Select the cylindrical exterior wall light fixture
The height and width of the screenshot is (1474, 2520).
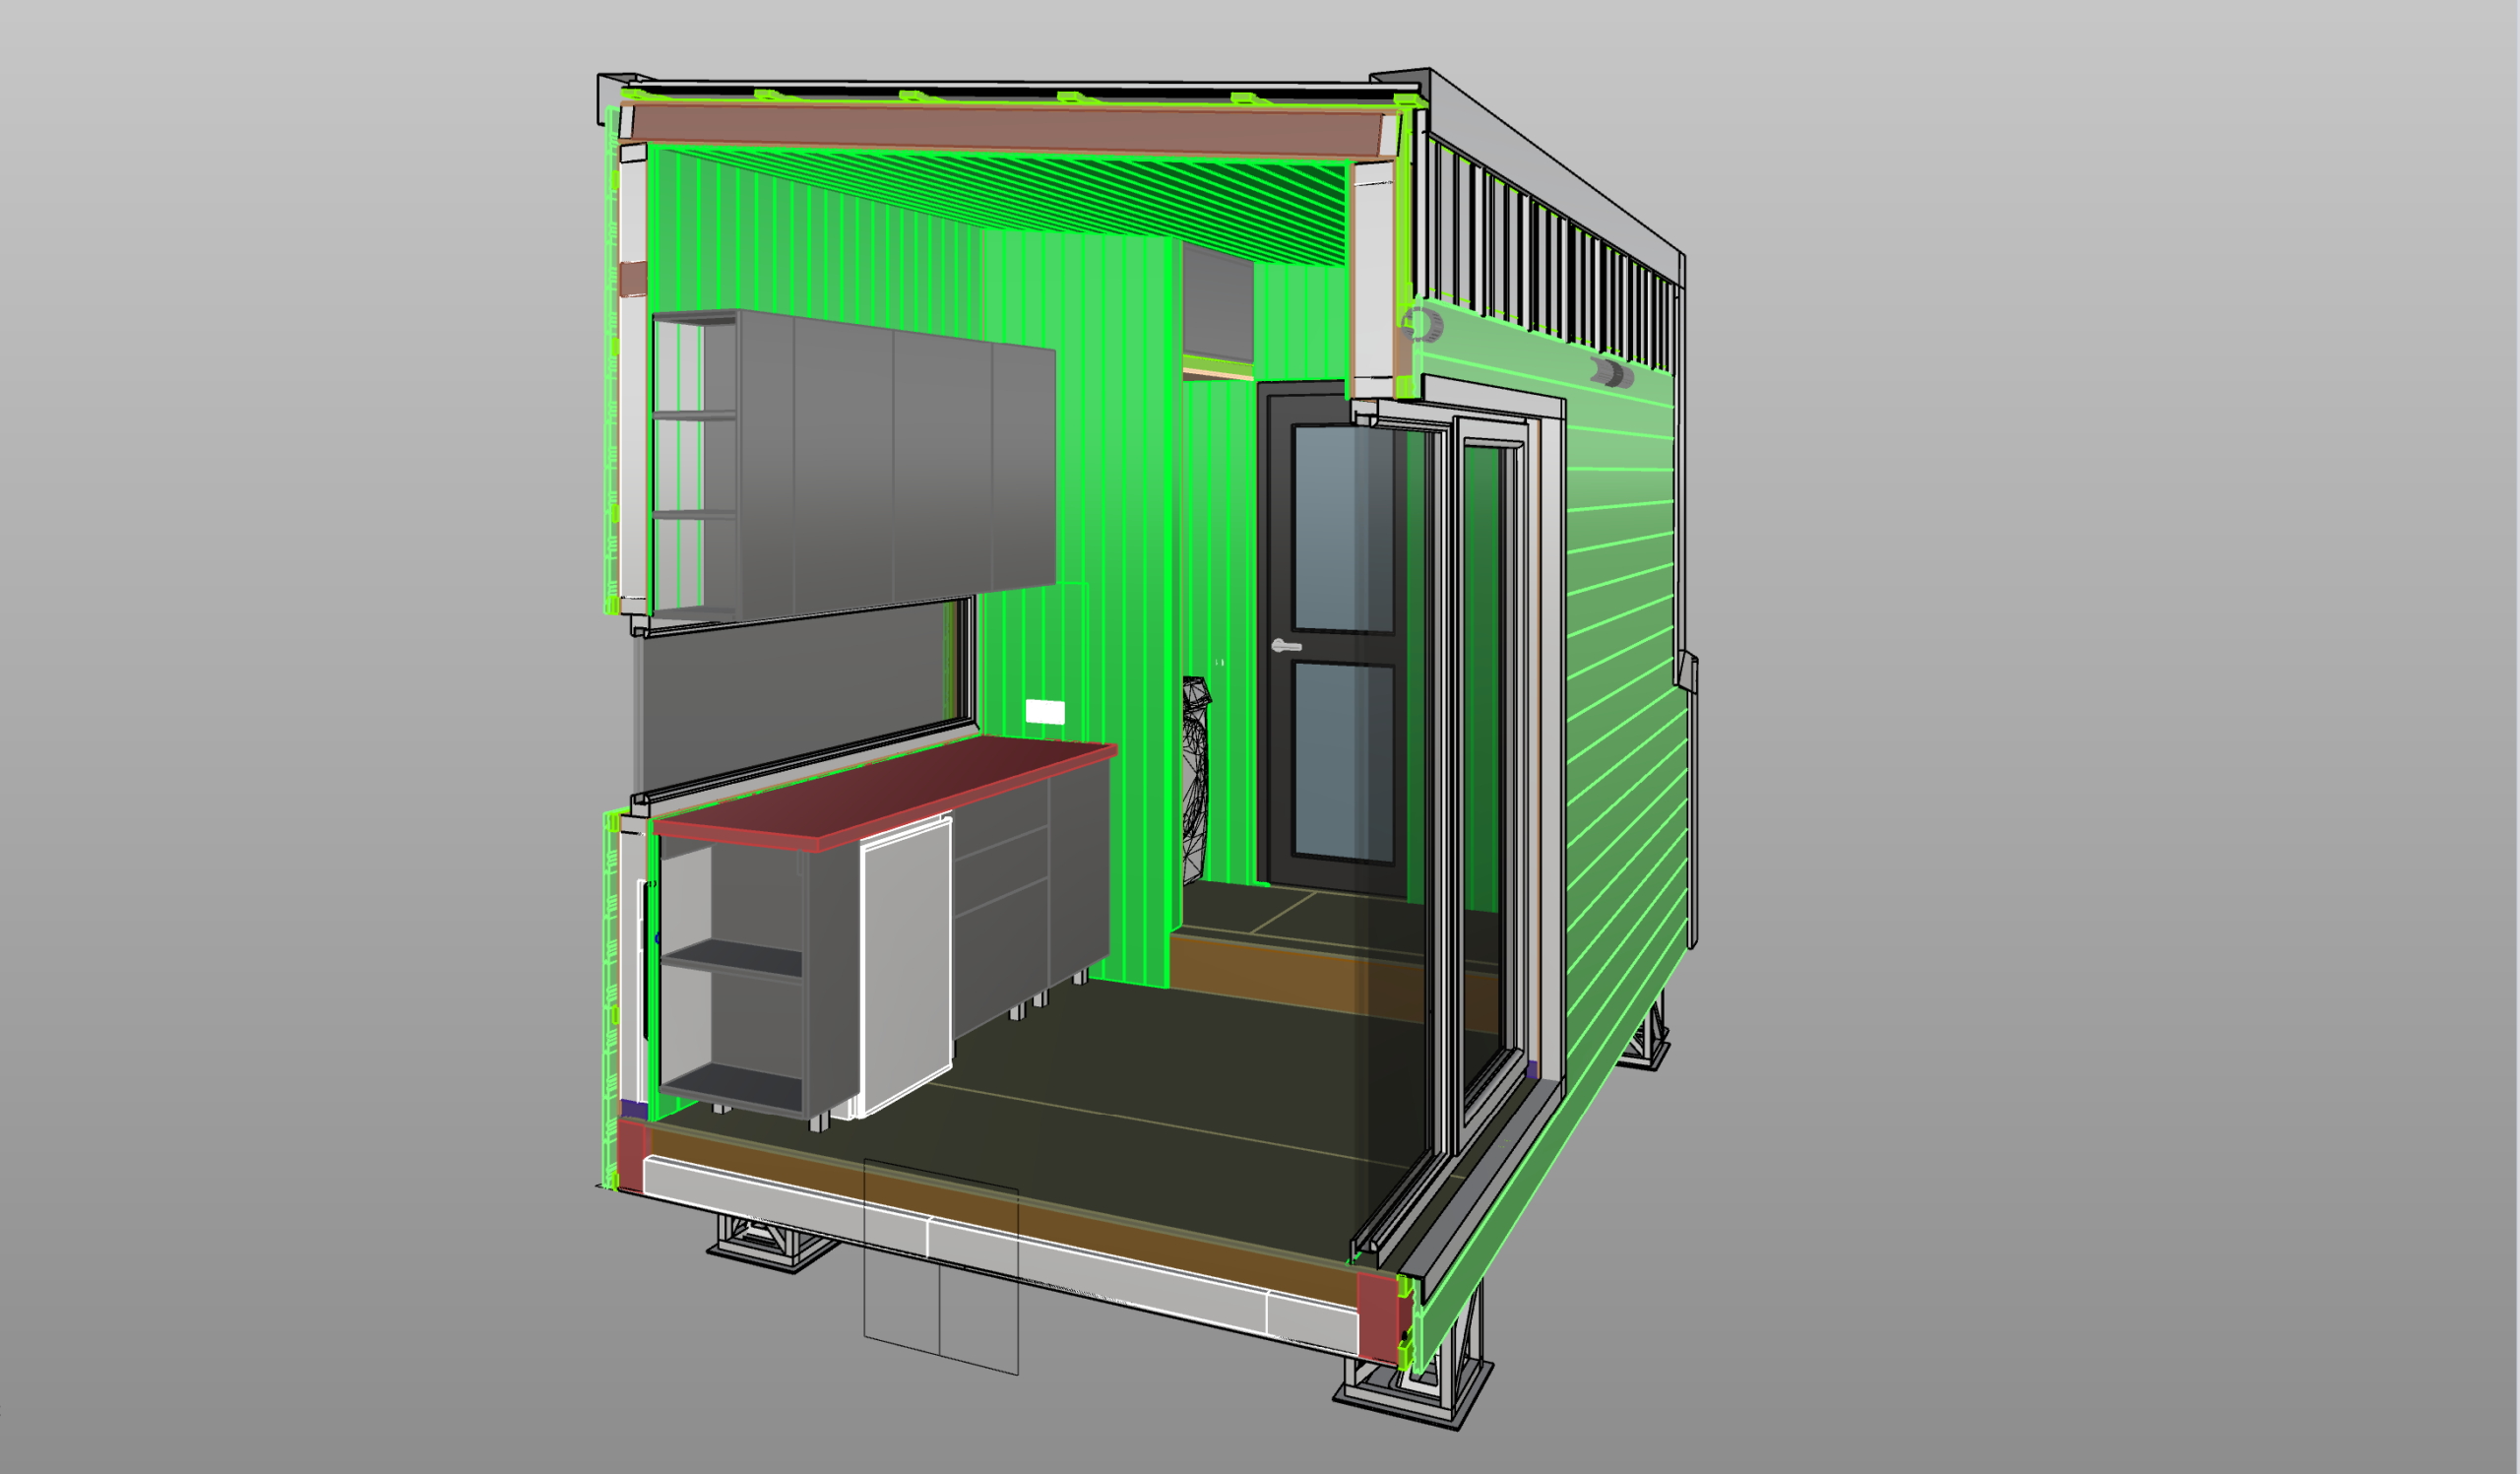tap(1612, 374)
